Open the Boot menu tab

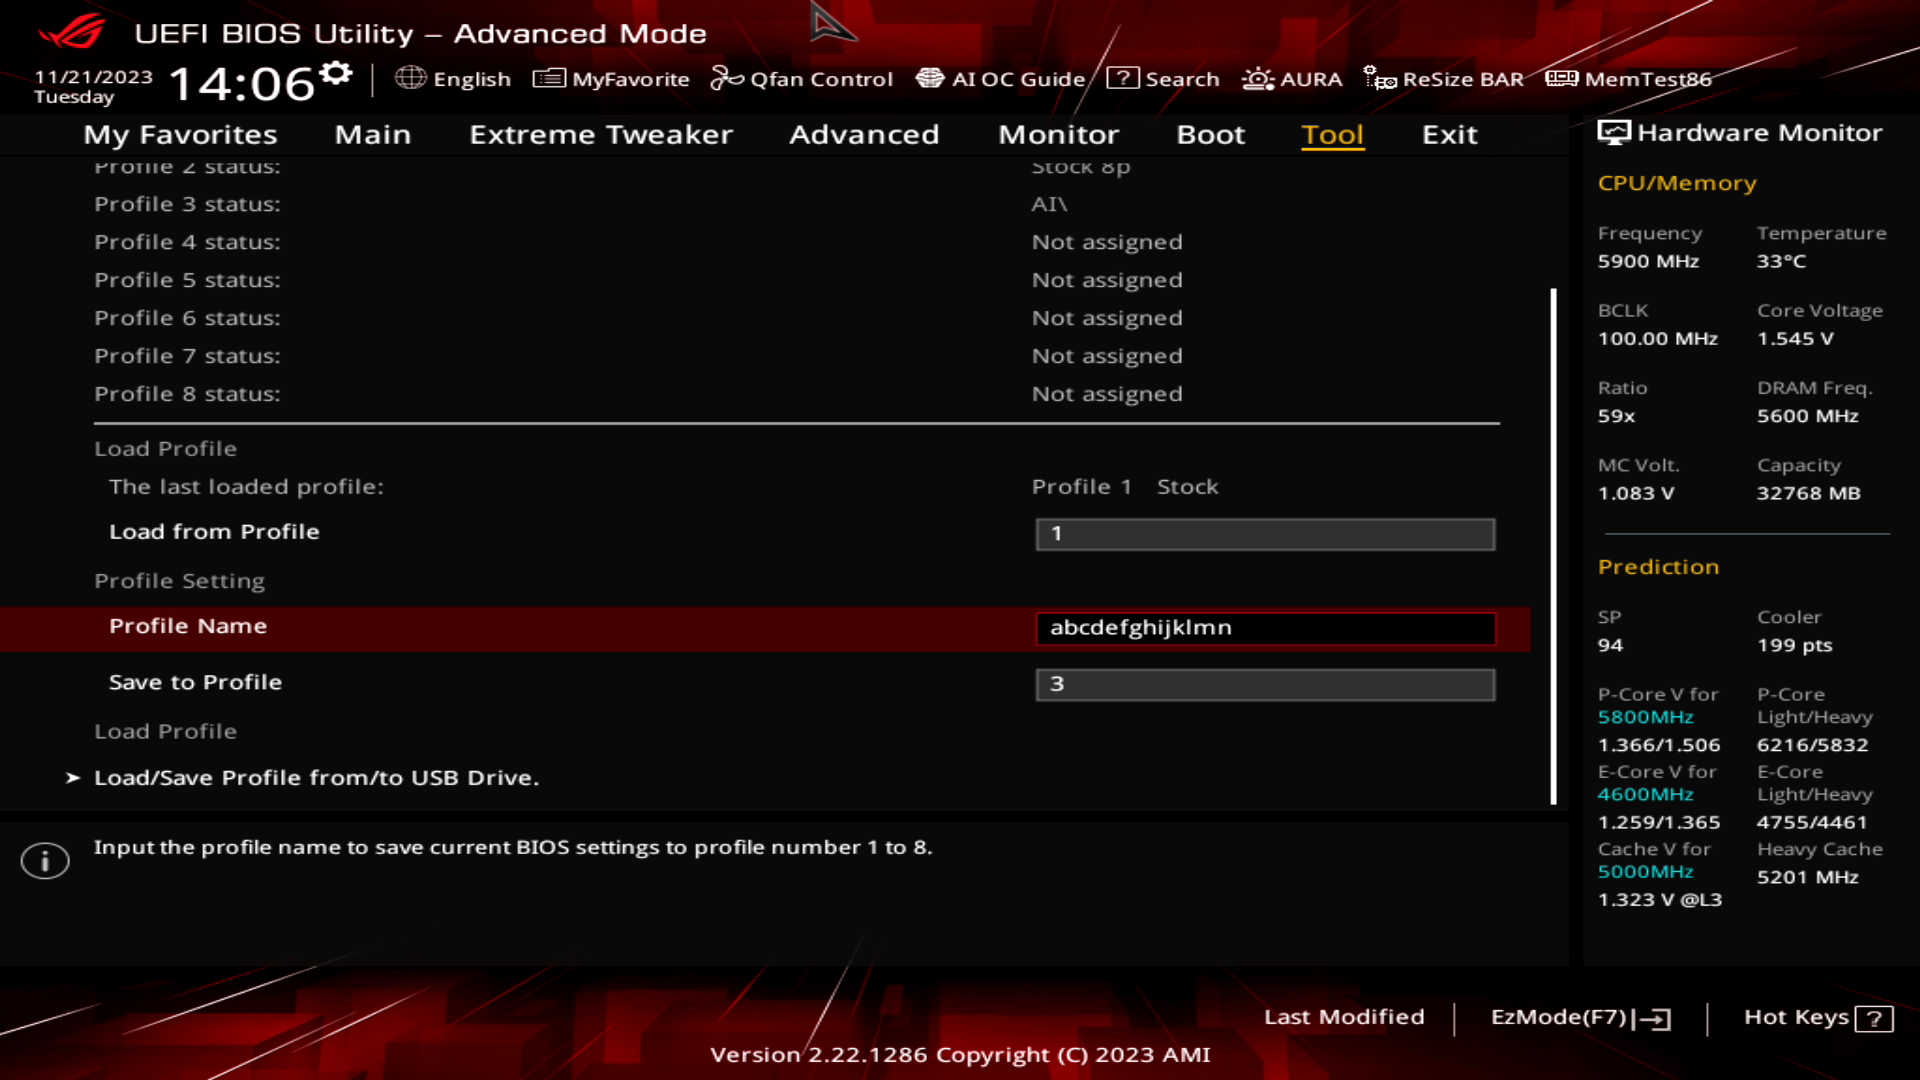point(1210,135)
